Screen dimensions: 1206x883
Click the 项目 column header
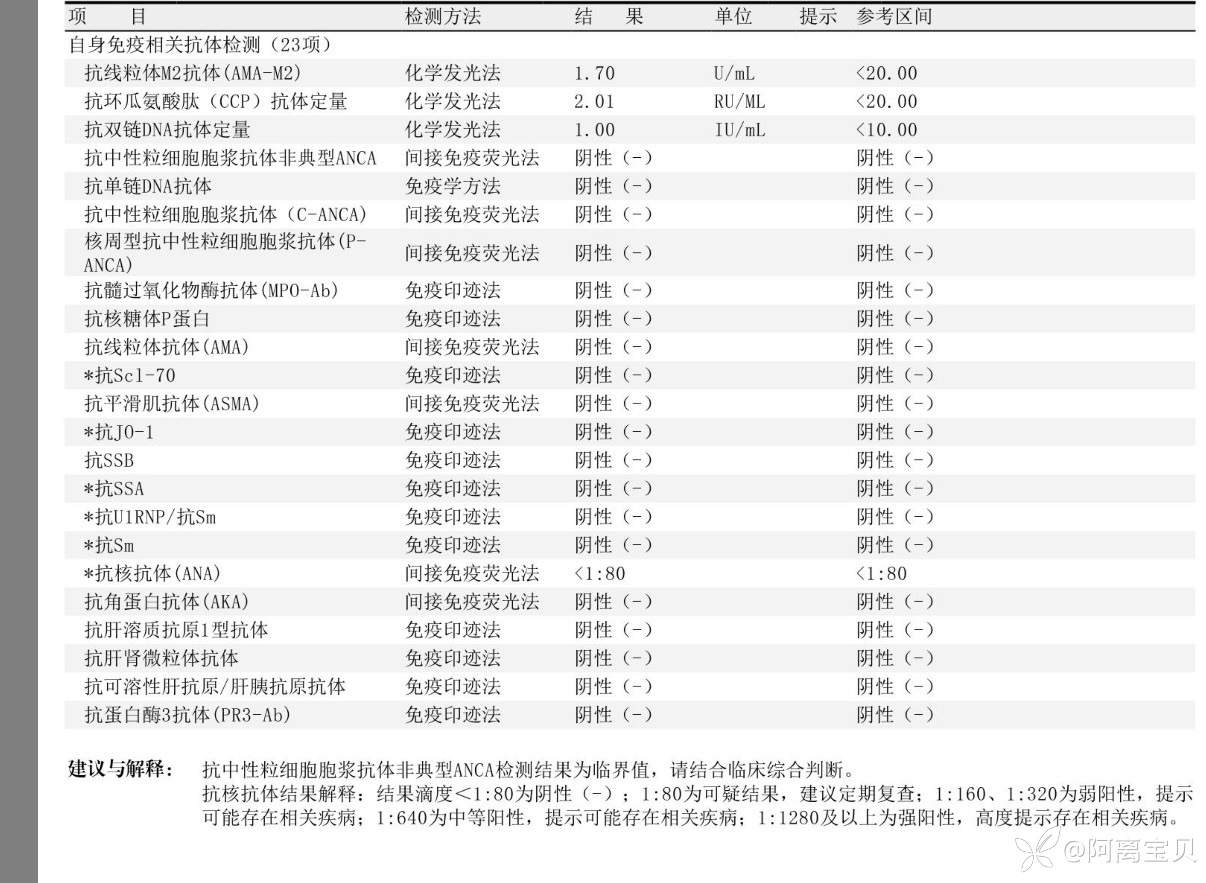108,17
